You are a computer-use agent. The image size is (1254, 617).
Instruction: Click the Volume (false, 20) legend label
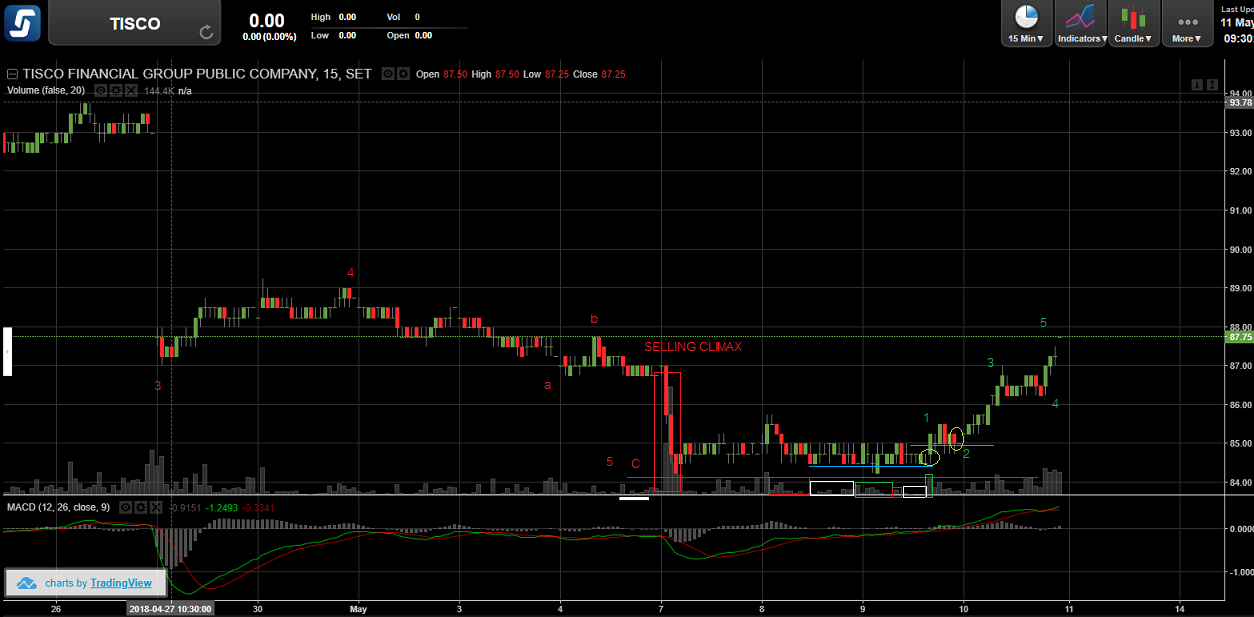coord(46,90)
